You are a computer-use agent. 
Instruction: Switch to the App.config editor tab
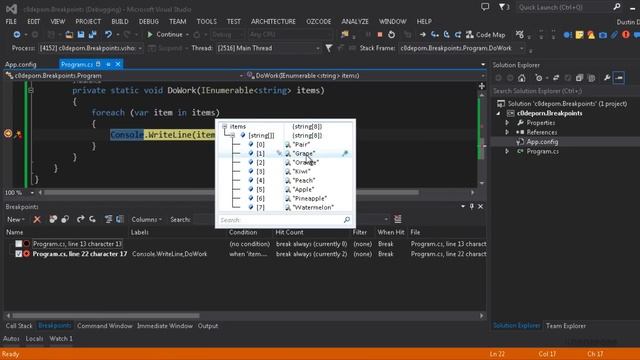point(21,64)
